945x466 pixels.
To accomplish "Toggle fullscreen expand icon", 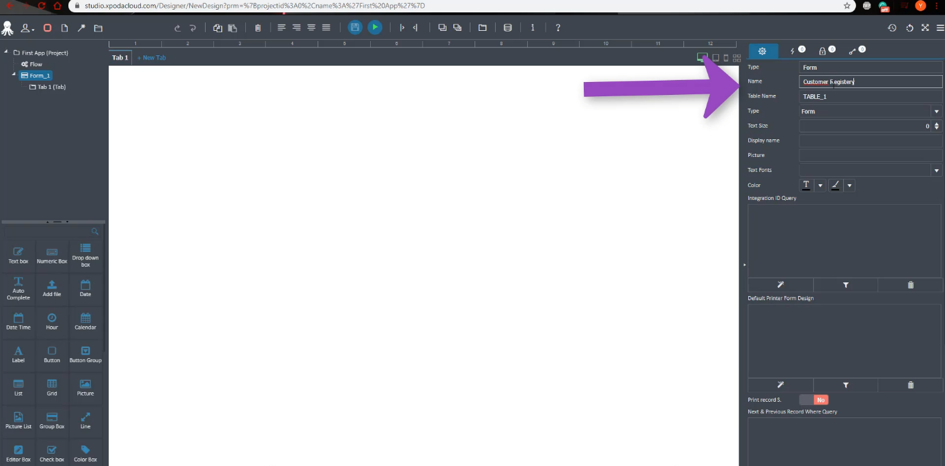I will (x=925, y=28).
